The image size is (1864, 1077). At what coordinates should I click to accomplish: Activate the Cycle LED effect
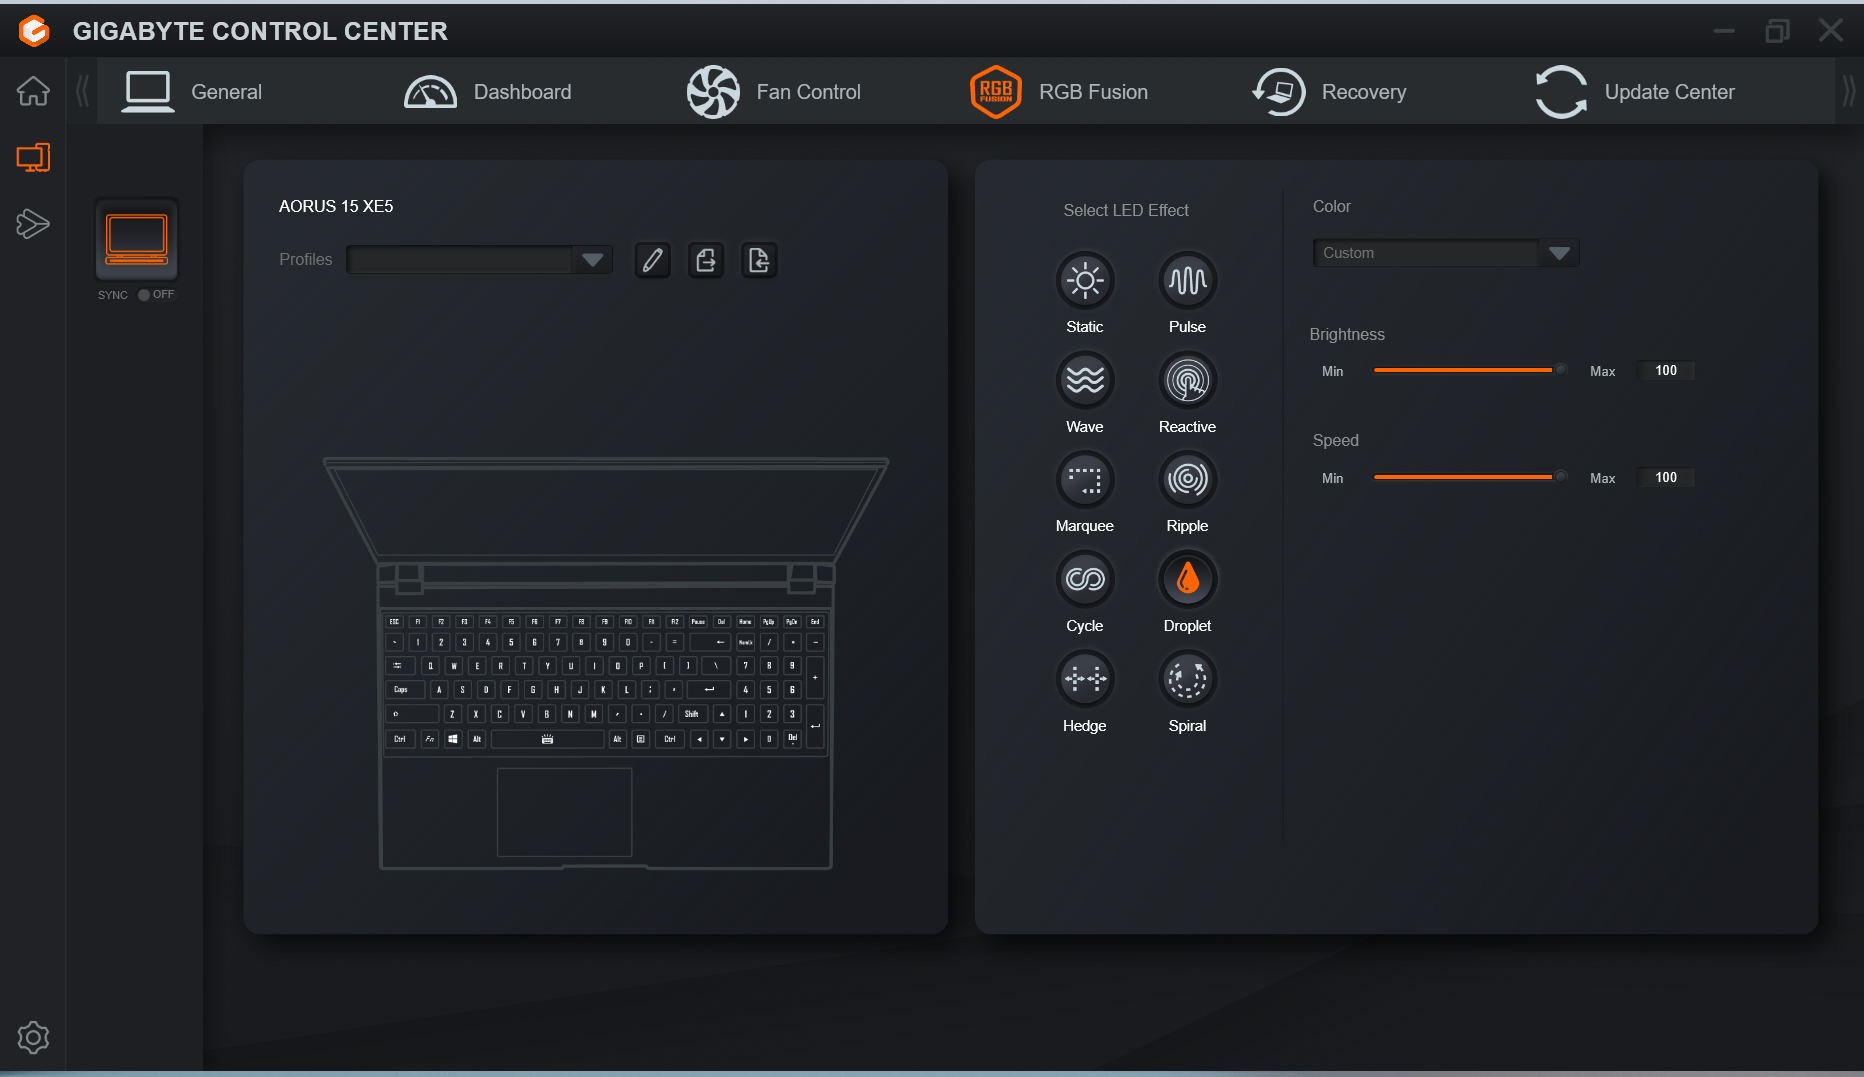click(1085, 579)
